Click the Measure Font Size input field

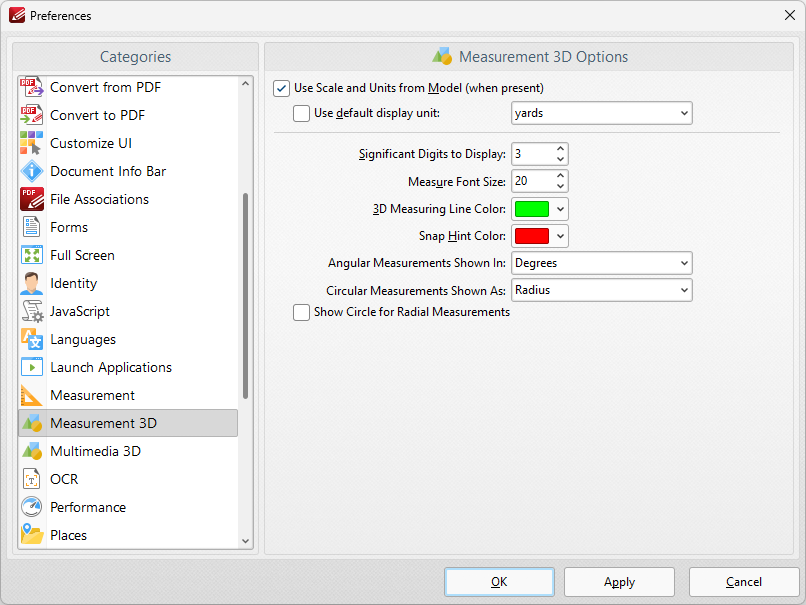click(533, 181)
